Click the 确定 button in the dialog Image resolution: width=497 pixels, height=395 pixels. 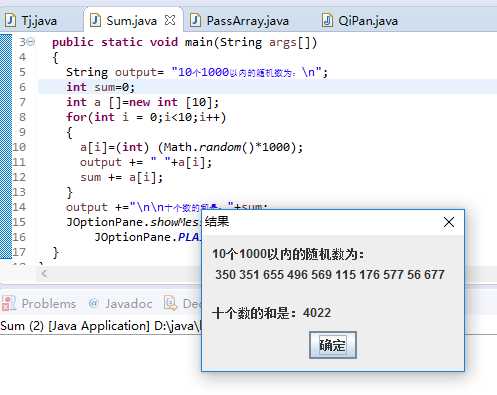pyautogui.click(x=333, y=345)
